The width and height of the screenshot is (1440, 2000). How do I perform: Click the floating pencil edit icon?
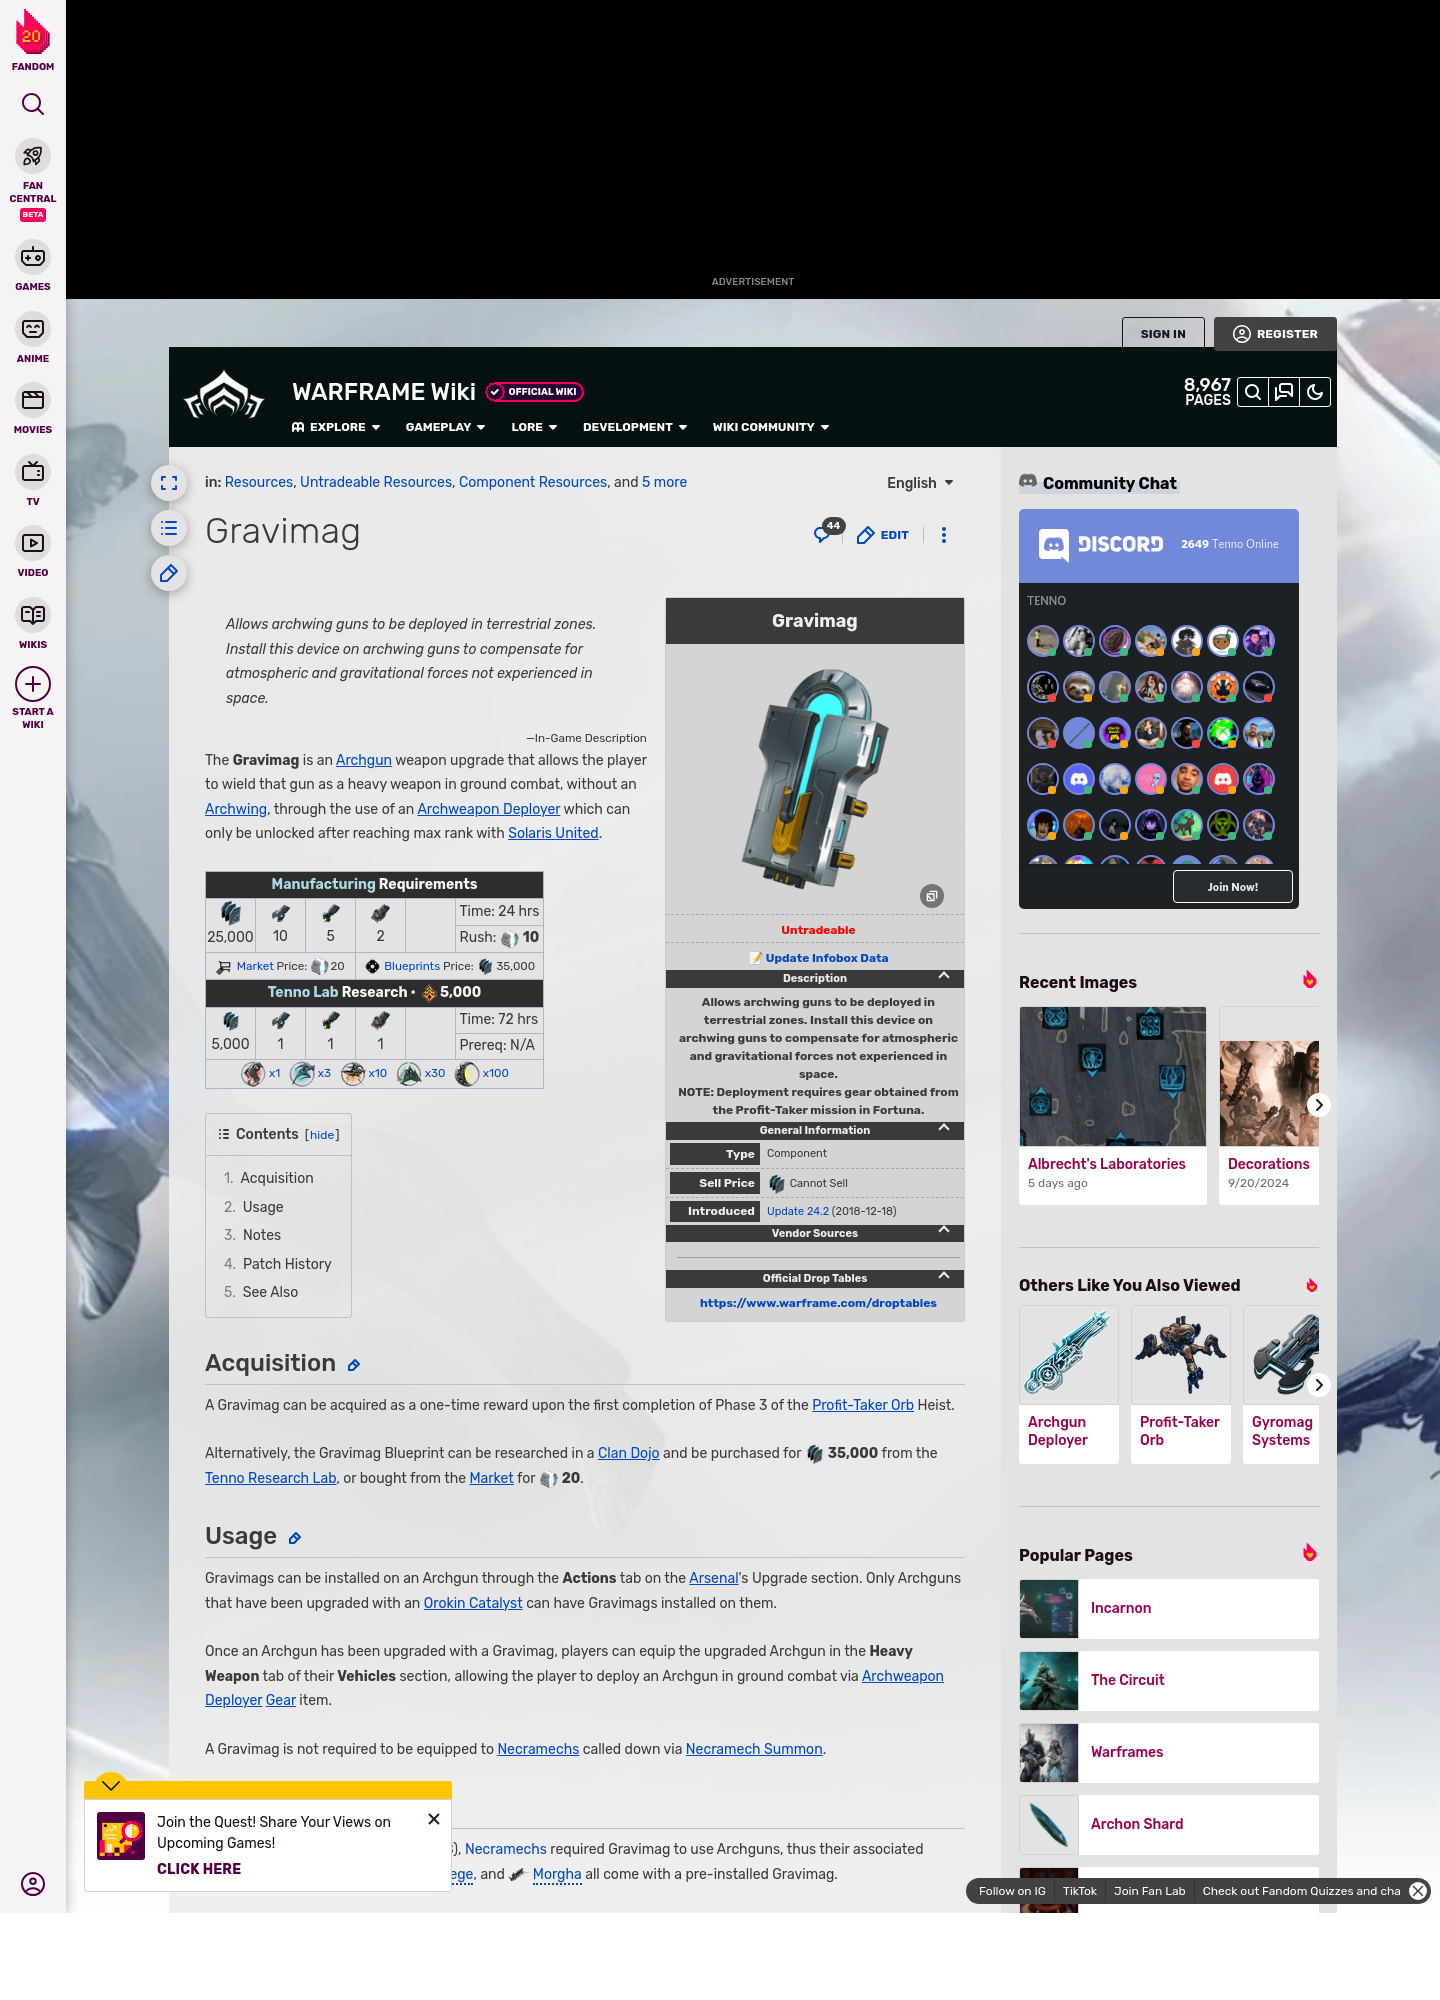point(169,573)
